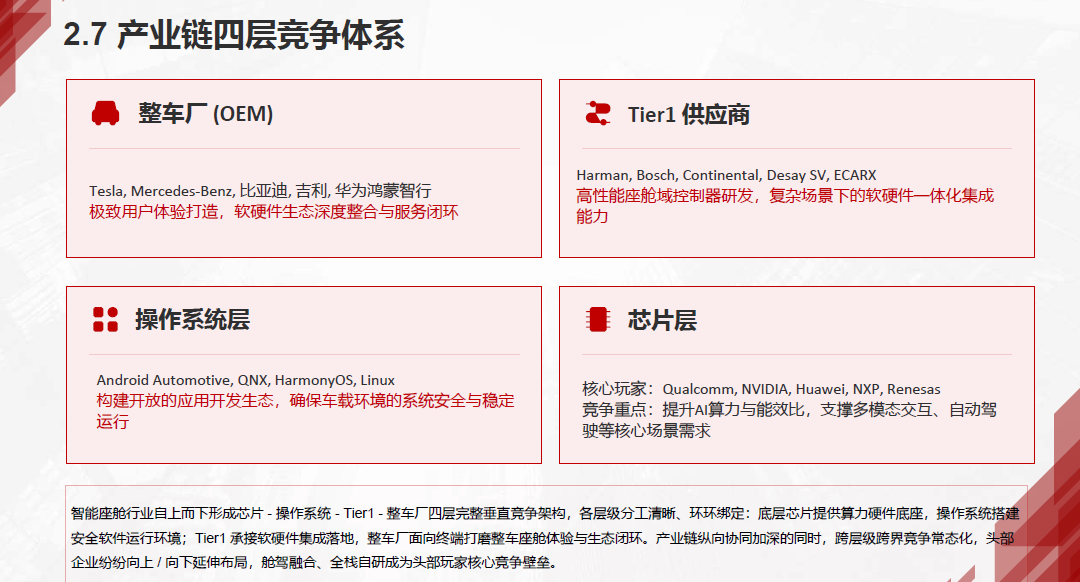This screenshot has height=582, width=1080.
Task: Click the Tier1 供应商 heading
Action: click(x=689, y=114)
